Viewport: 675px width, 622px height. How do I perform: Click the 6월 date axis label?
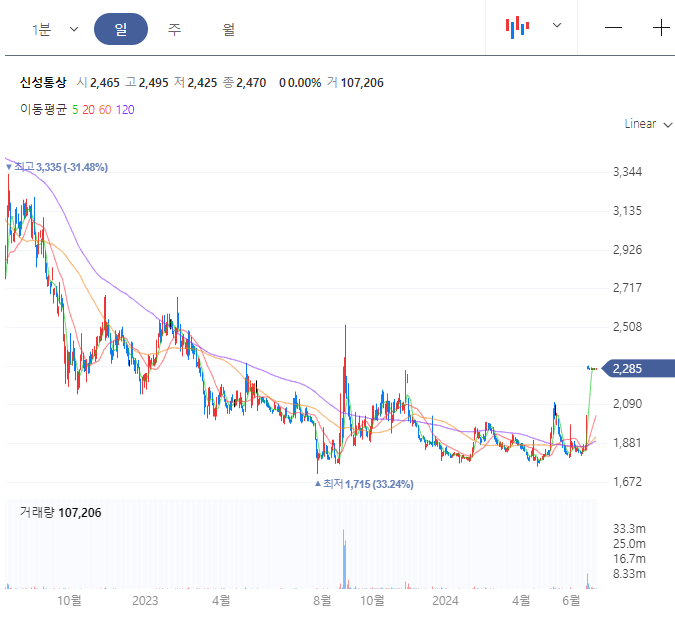click(571, 600)
